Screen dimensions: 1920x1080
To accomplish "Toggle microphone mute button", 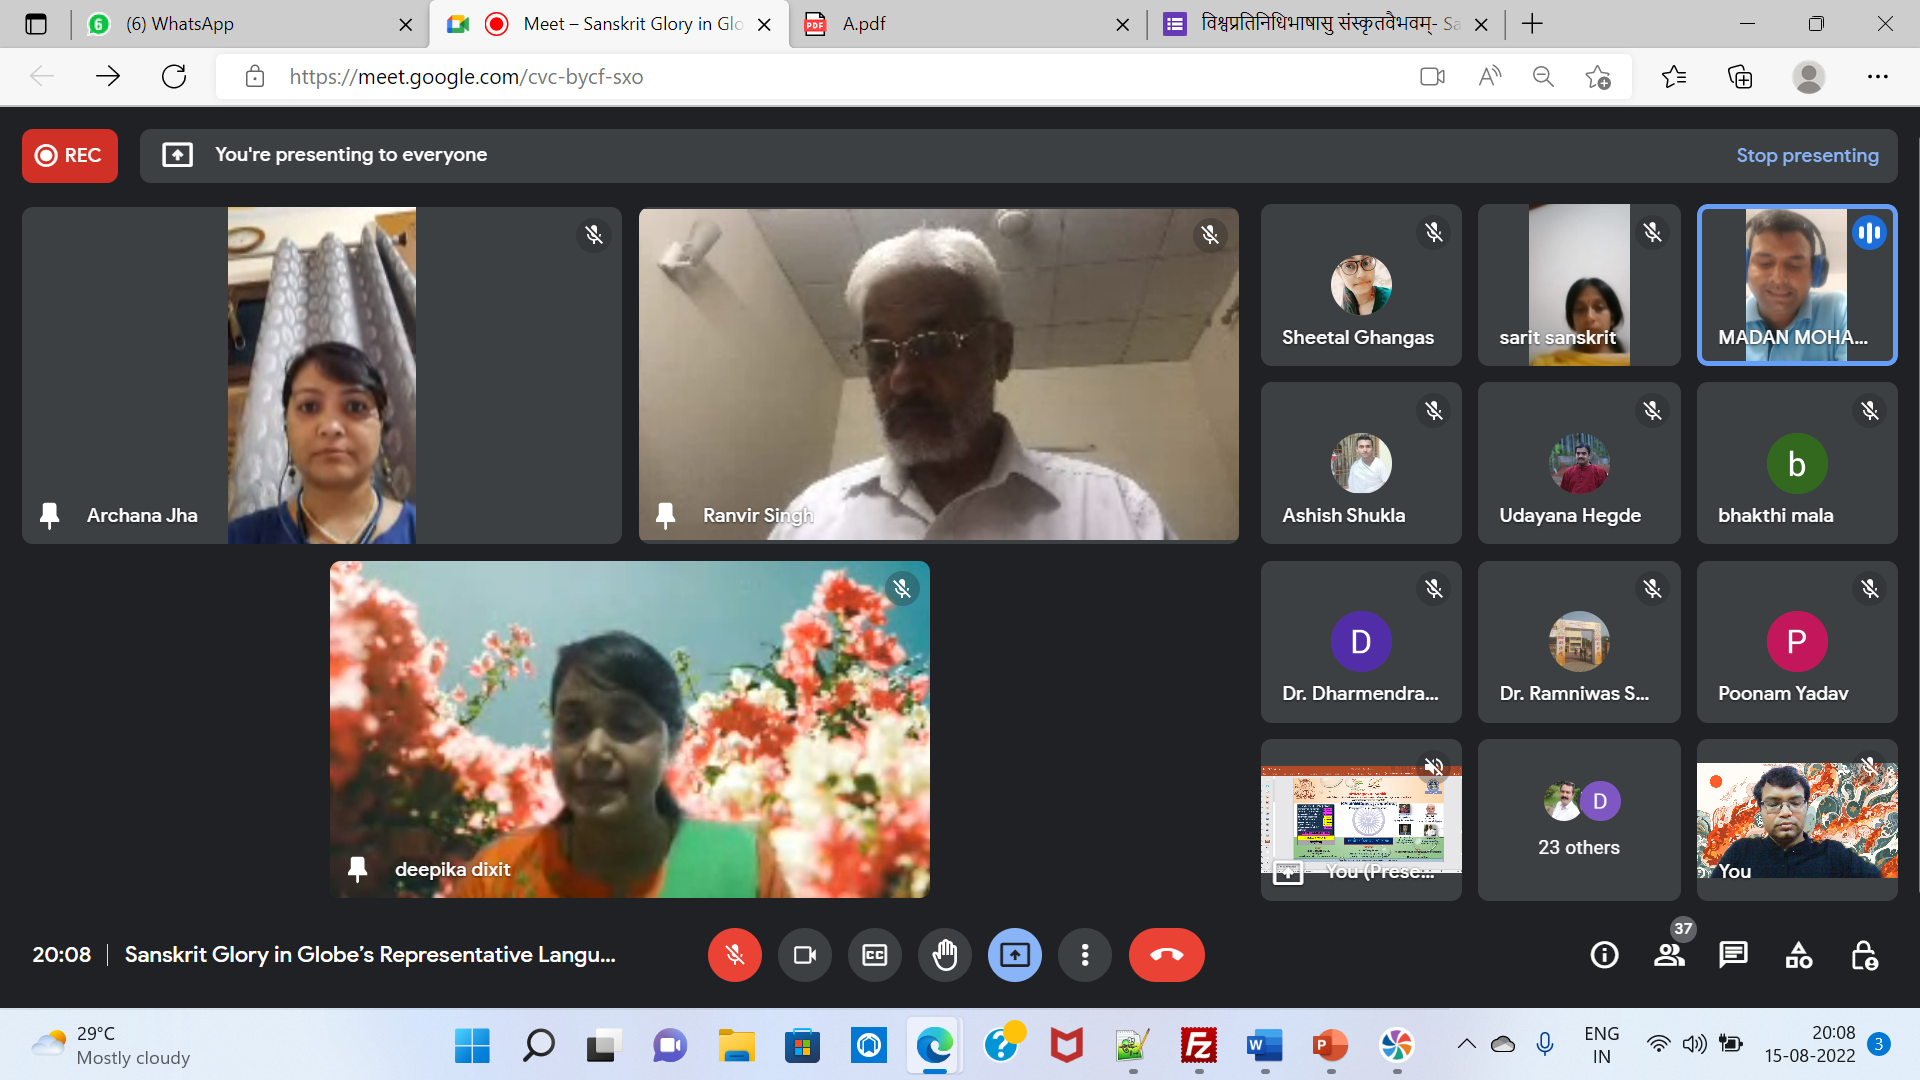I will pyautogui.click(x=734, y=955).
